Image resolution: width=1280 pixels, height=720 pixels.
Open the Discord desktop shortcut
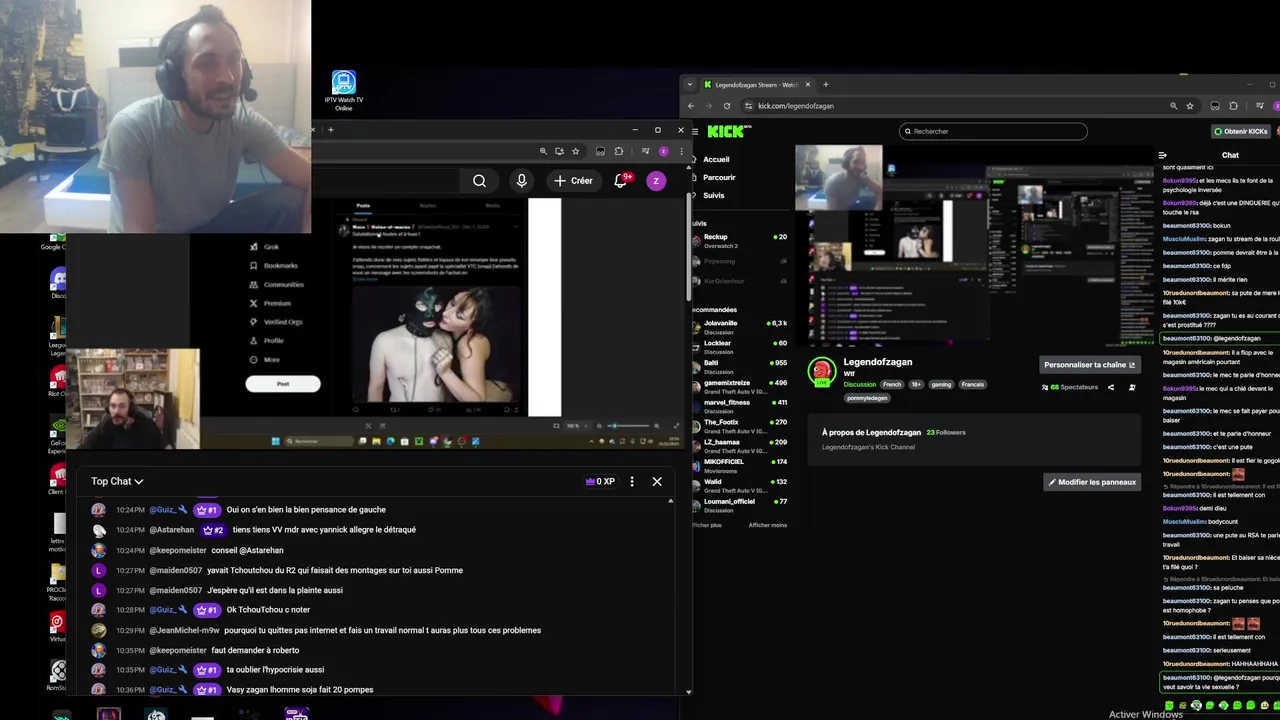pos(59,283)
